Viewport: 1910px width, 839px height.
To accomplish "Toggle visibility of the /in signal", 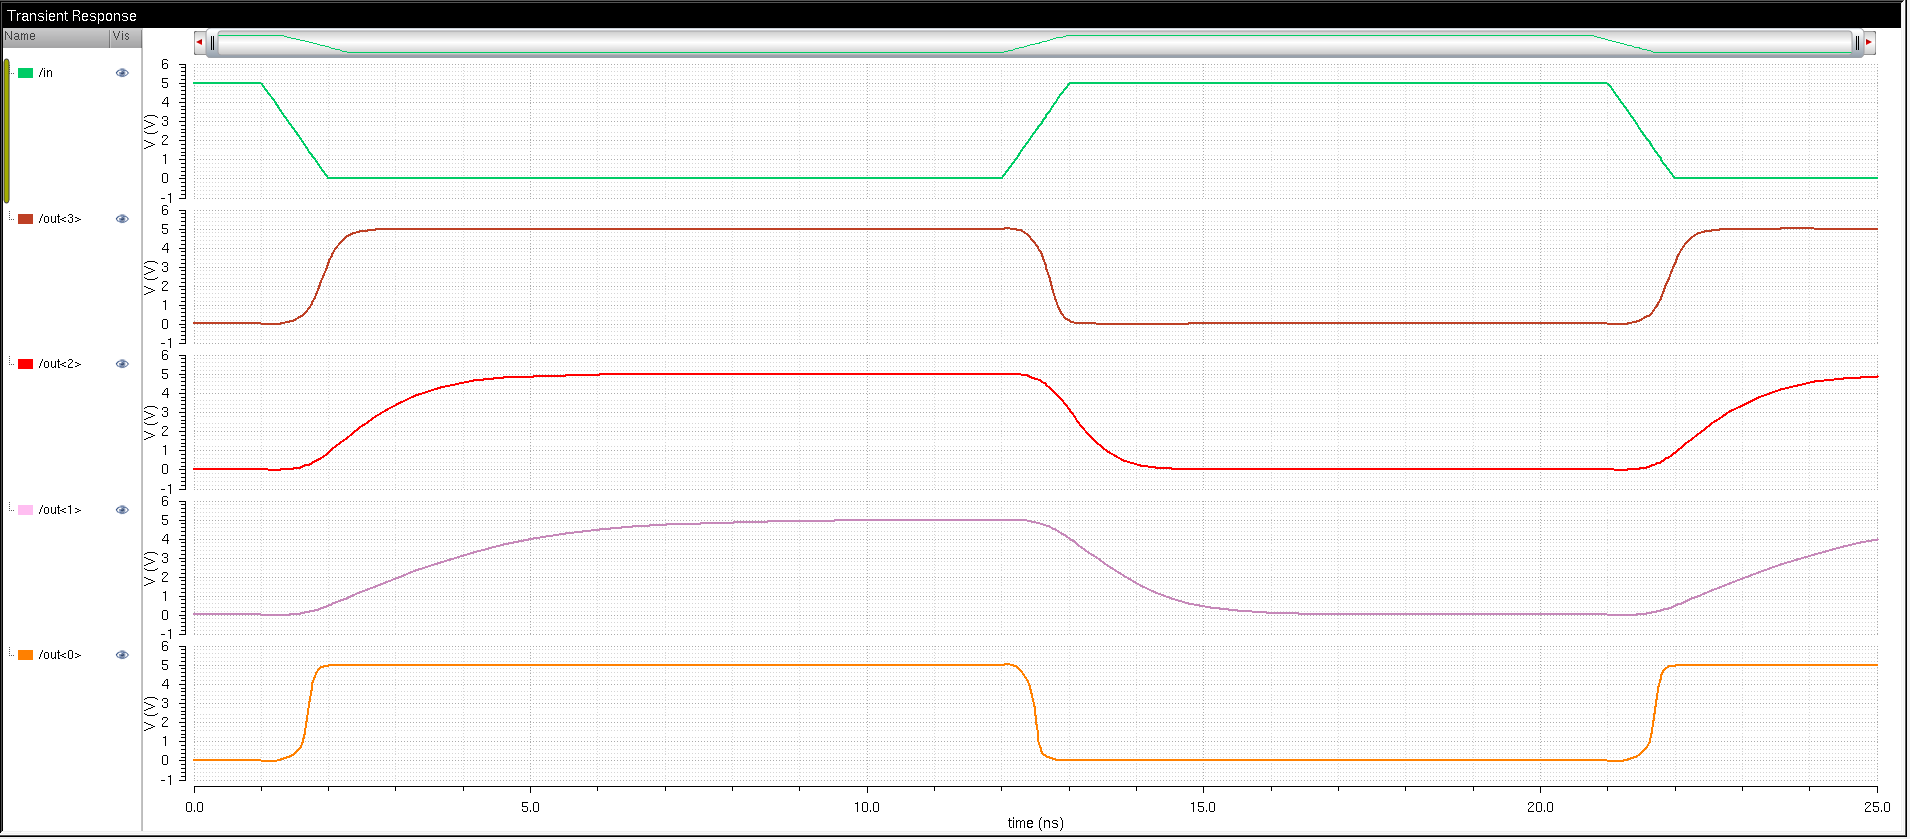I will pyautogui.click(x=122, y=73).
